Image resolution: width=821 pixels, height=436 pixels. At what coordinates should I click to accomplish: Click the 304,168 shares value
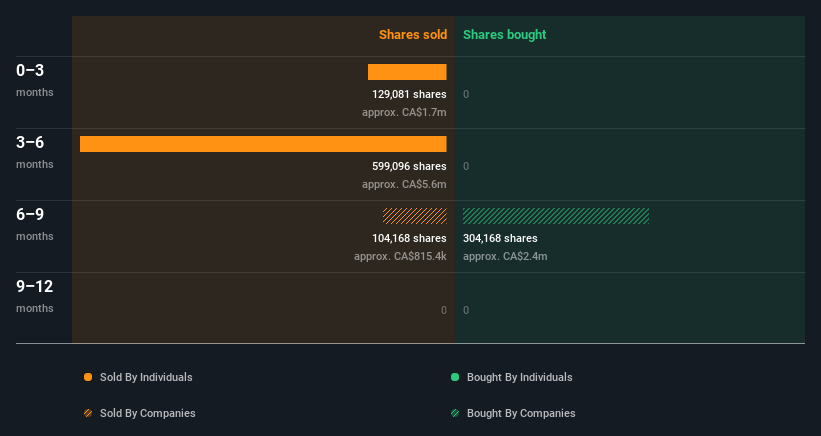coord(500,238)
